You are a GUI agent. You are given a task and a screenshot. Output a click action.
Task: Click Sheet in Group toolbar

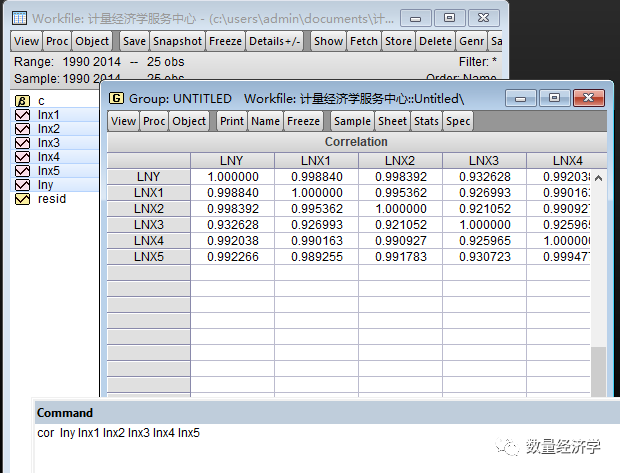click(x=392, y=121)
